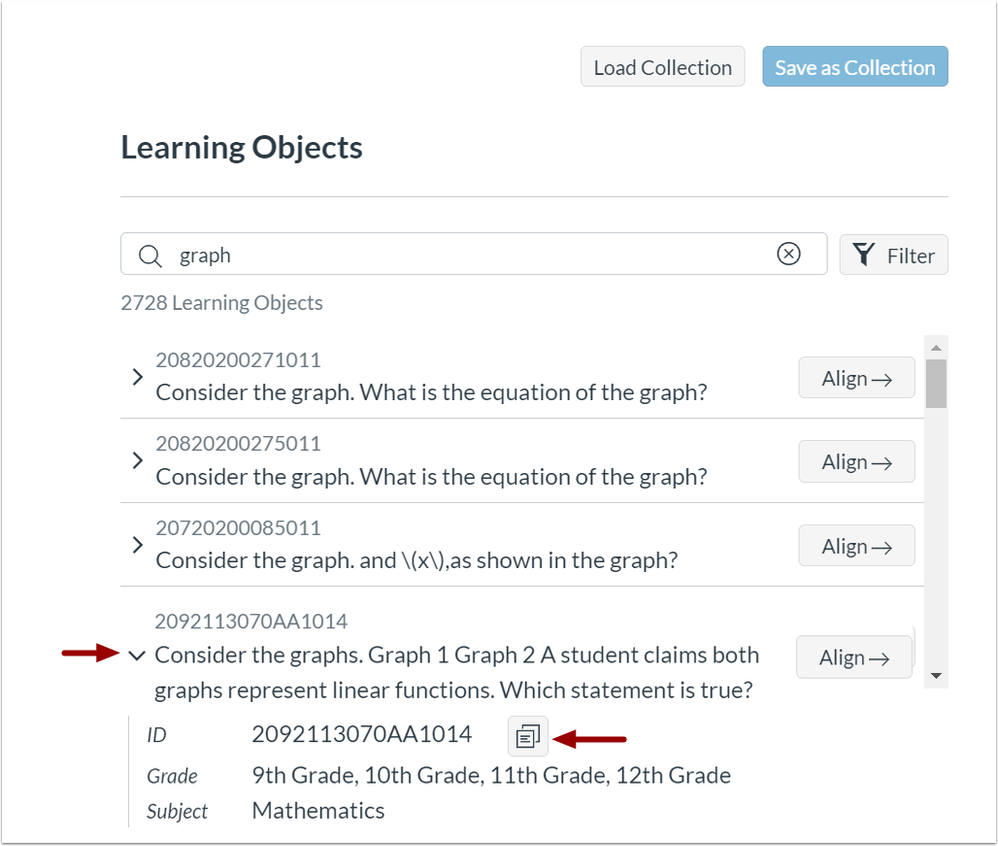Align learning object 20820200271011

coord(856,378)
